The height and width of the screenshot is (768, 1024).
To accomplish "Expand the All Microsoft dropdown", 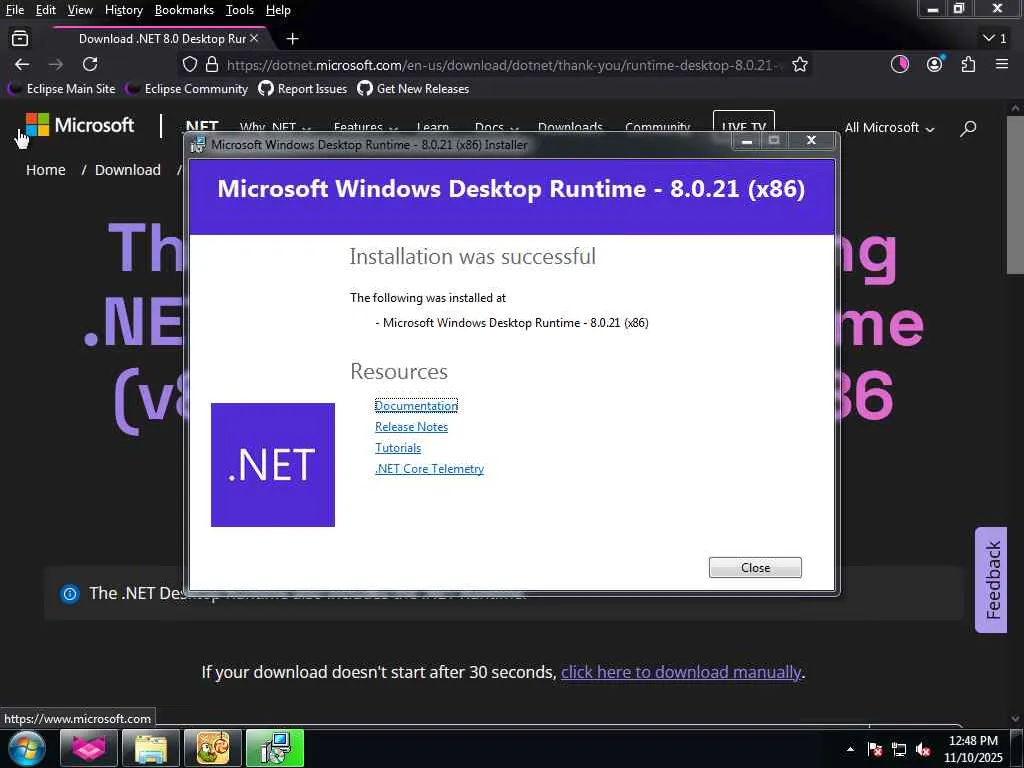I will coord(889,128).
